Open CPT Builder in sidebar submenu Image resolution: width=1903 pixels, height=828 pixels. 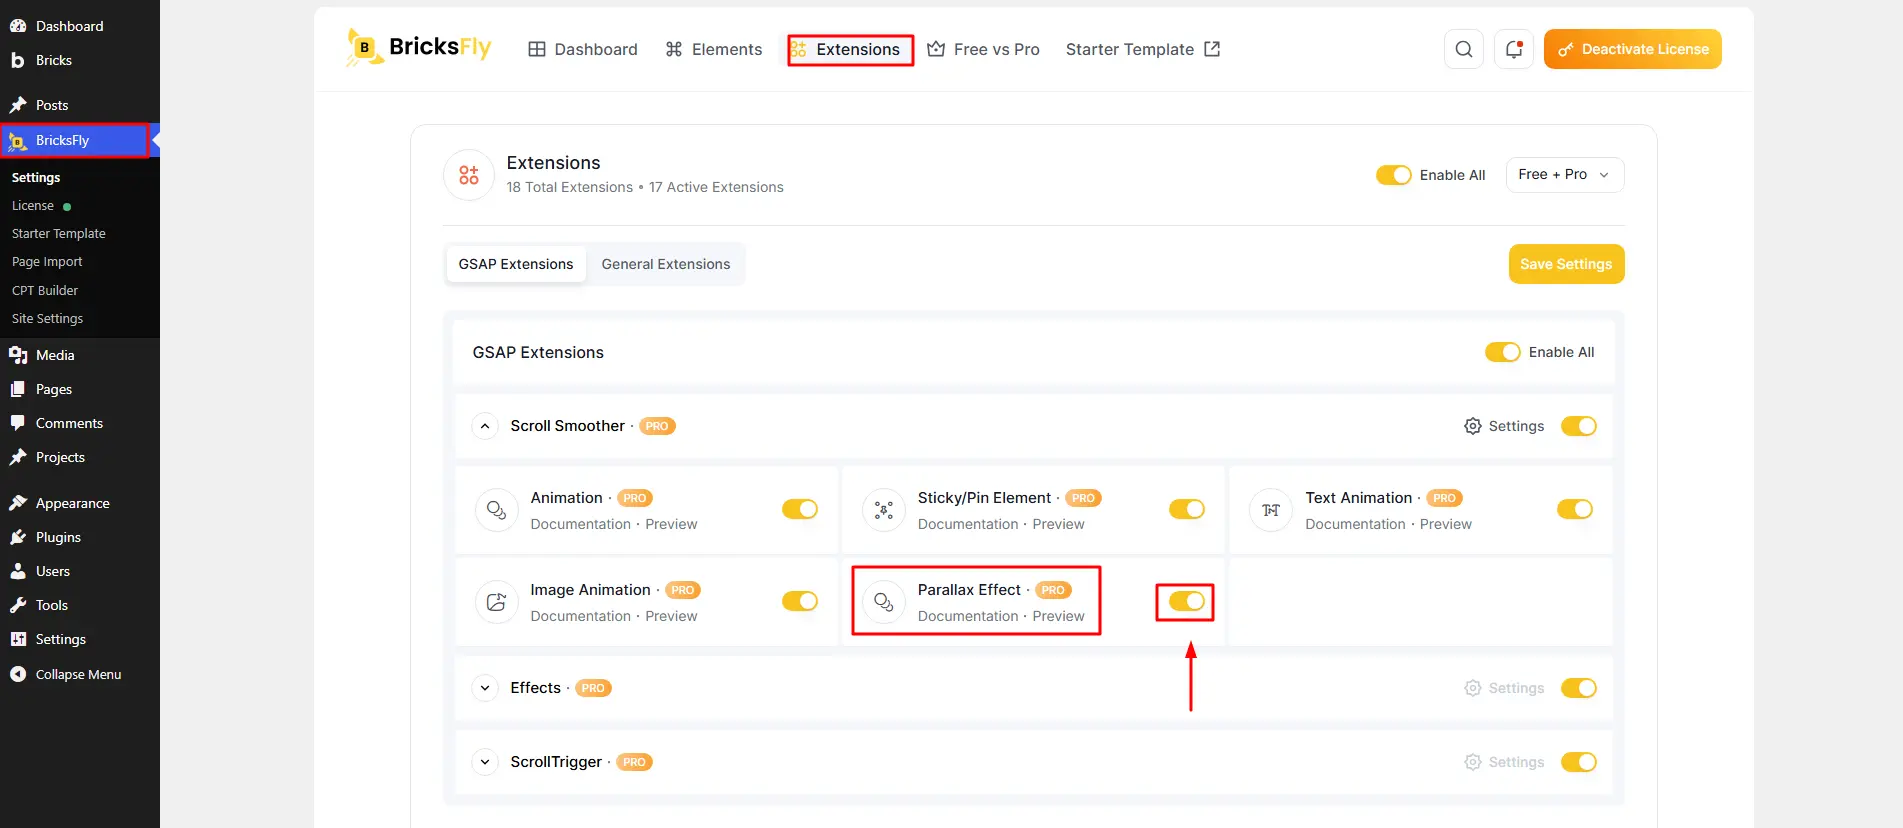(x=45, y=290)
